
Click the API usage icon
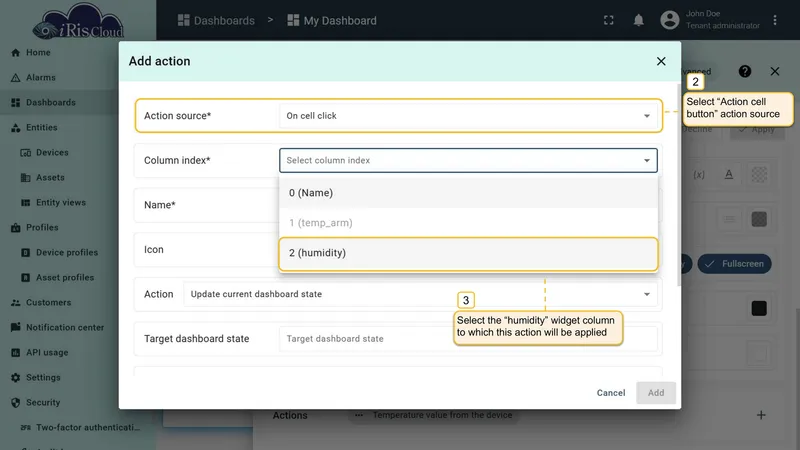click(x=15, y=353)
